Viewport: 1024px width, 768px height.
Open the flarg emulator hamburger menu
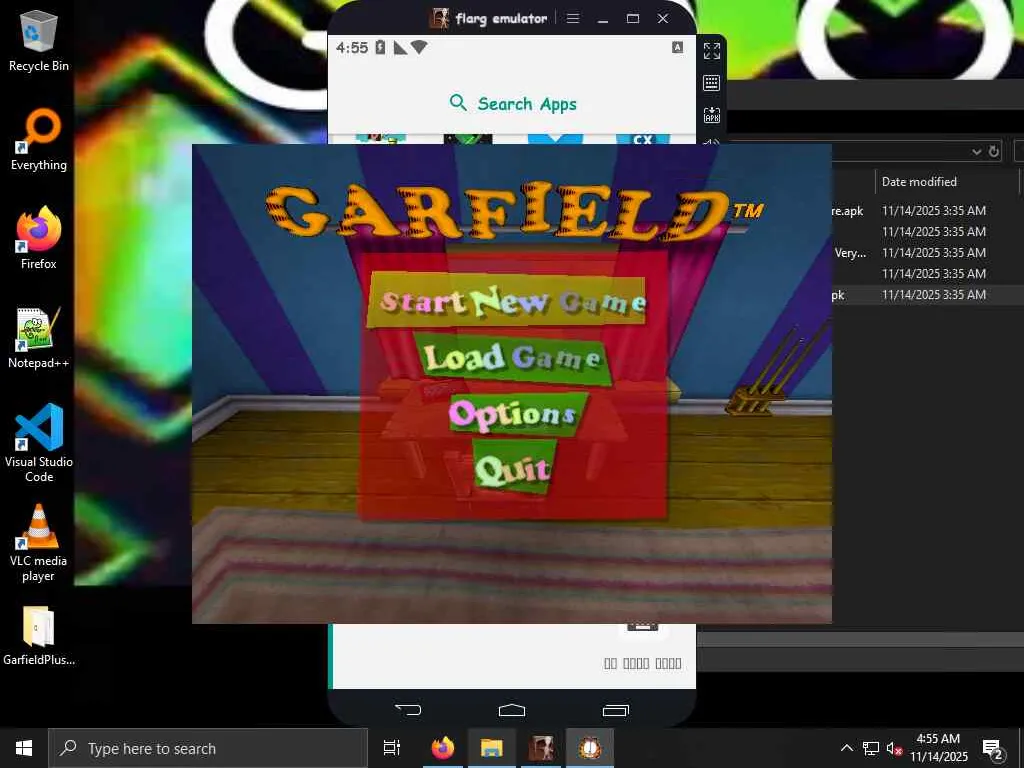(x=573, y=18)
